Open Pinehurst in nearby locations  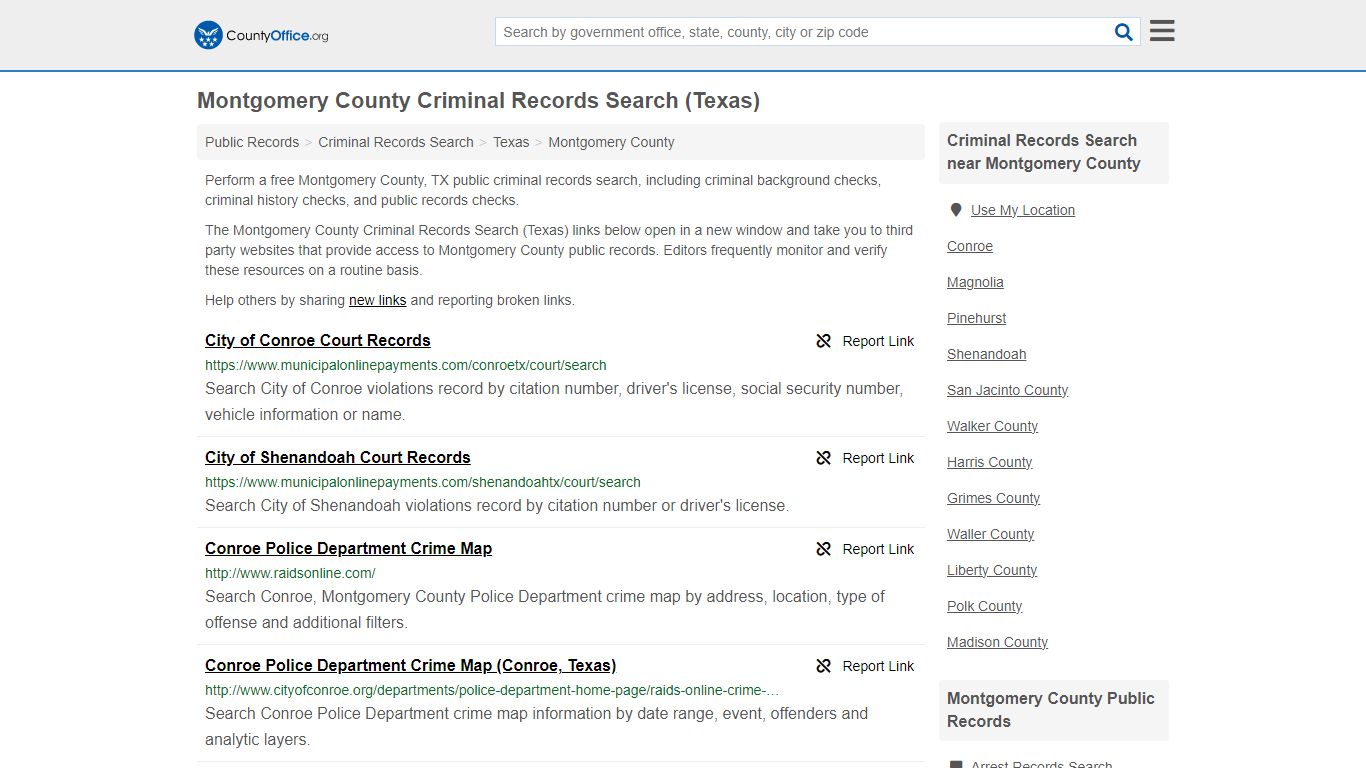(x=977, y=318)
